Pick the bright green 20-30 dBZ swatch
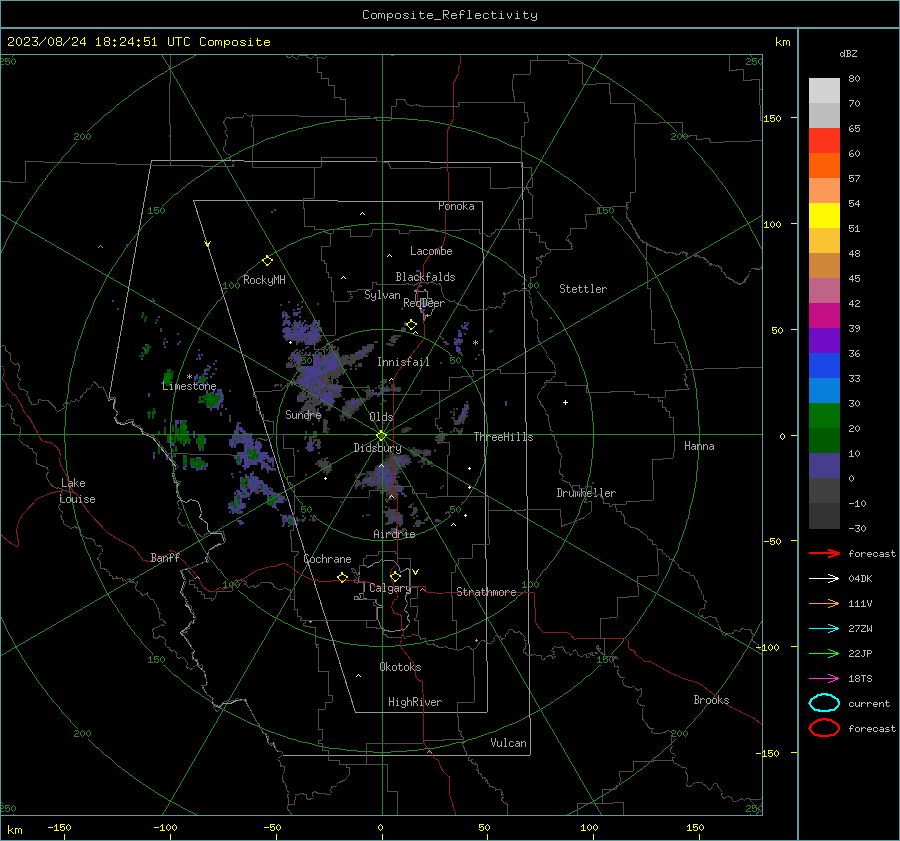 [x=824, y=416]
